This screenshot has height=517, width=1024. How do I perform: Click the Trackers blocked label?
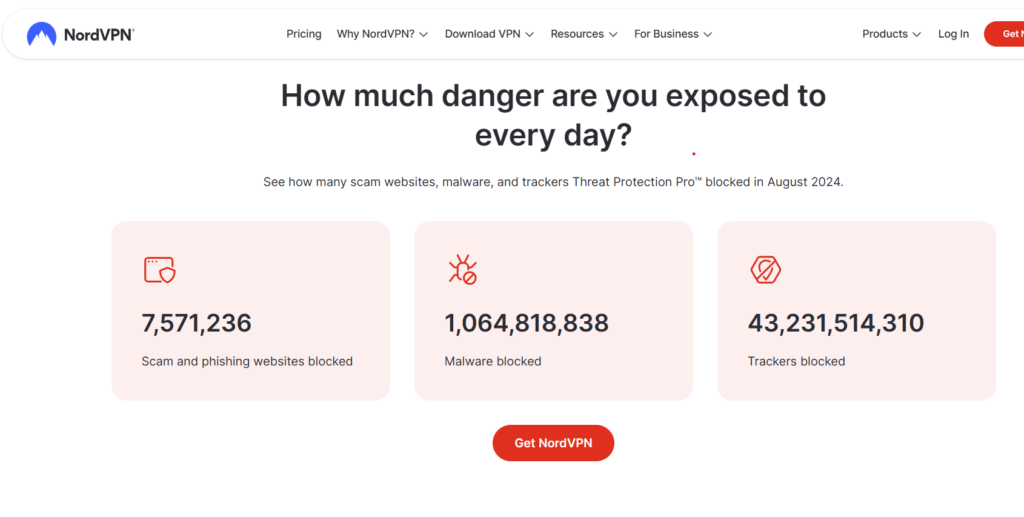796,361
